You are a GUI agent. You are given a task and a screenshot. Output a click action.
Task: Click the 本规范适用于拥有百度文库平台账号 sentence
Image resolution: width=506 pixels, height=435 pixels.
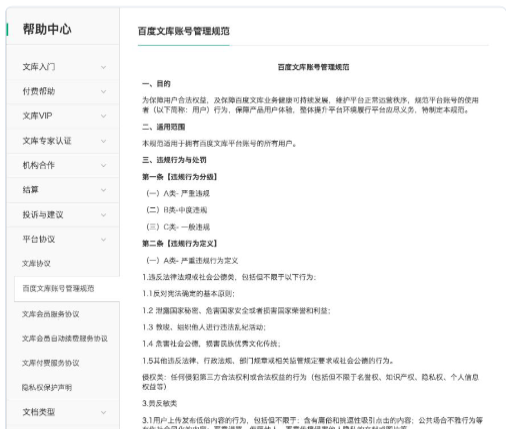219,144
